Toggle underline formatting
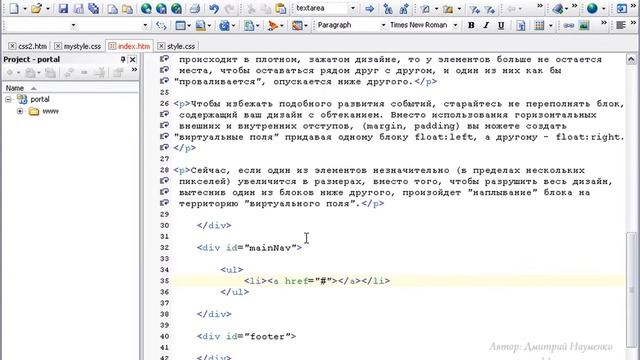 pos(501,25)
